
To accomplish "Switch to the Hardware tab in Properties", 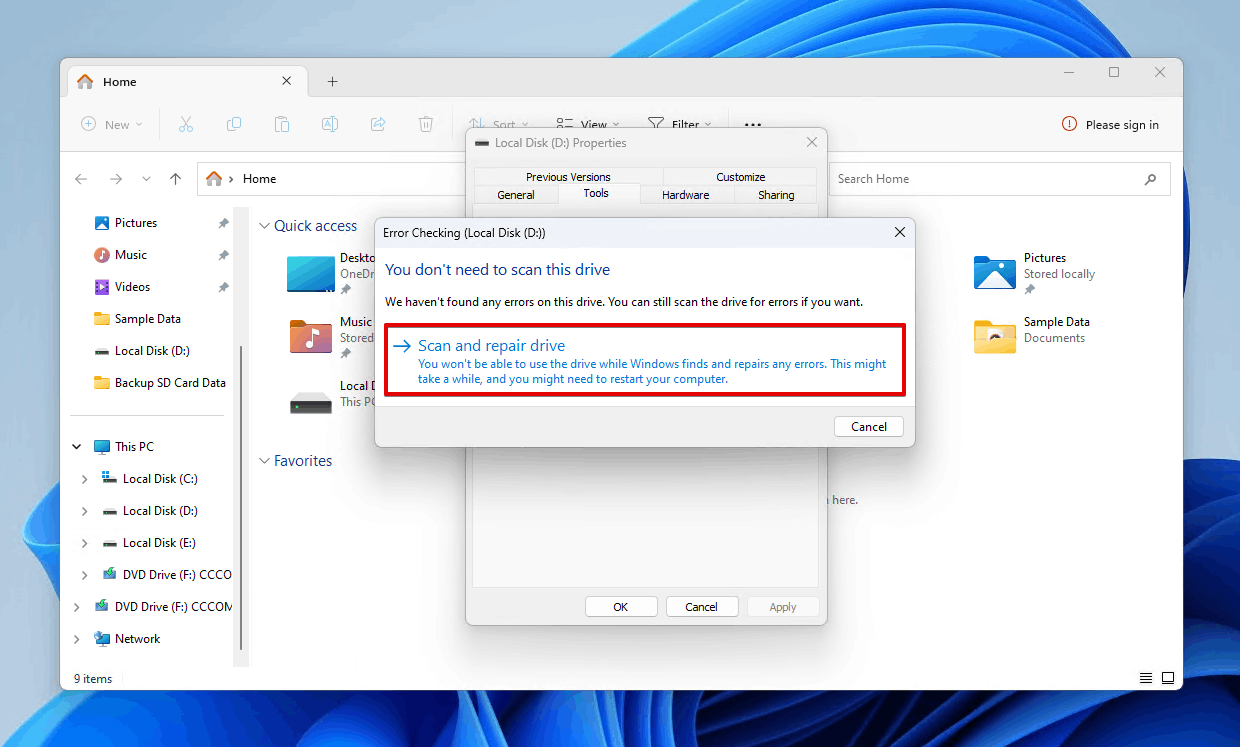I will click(686, 195).
